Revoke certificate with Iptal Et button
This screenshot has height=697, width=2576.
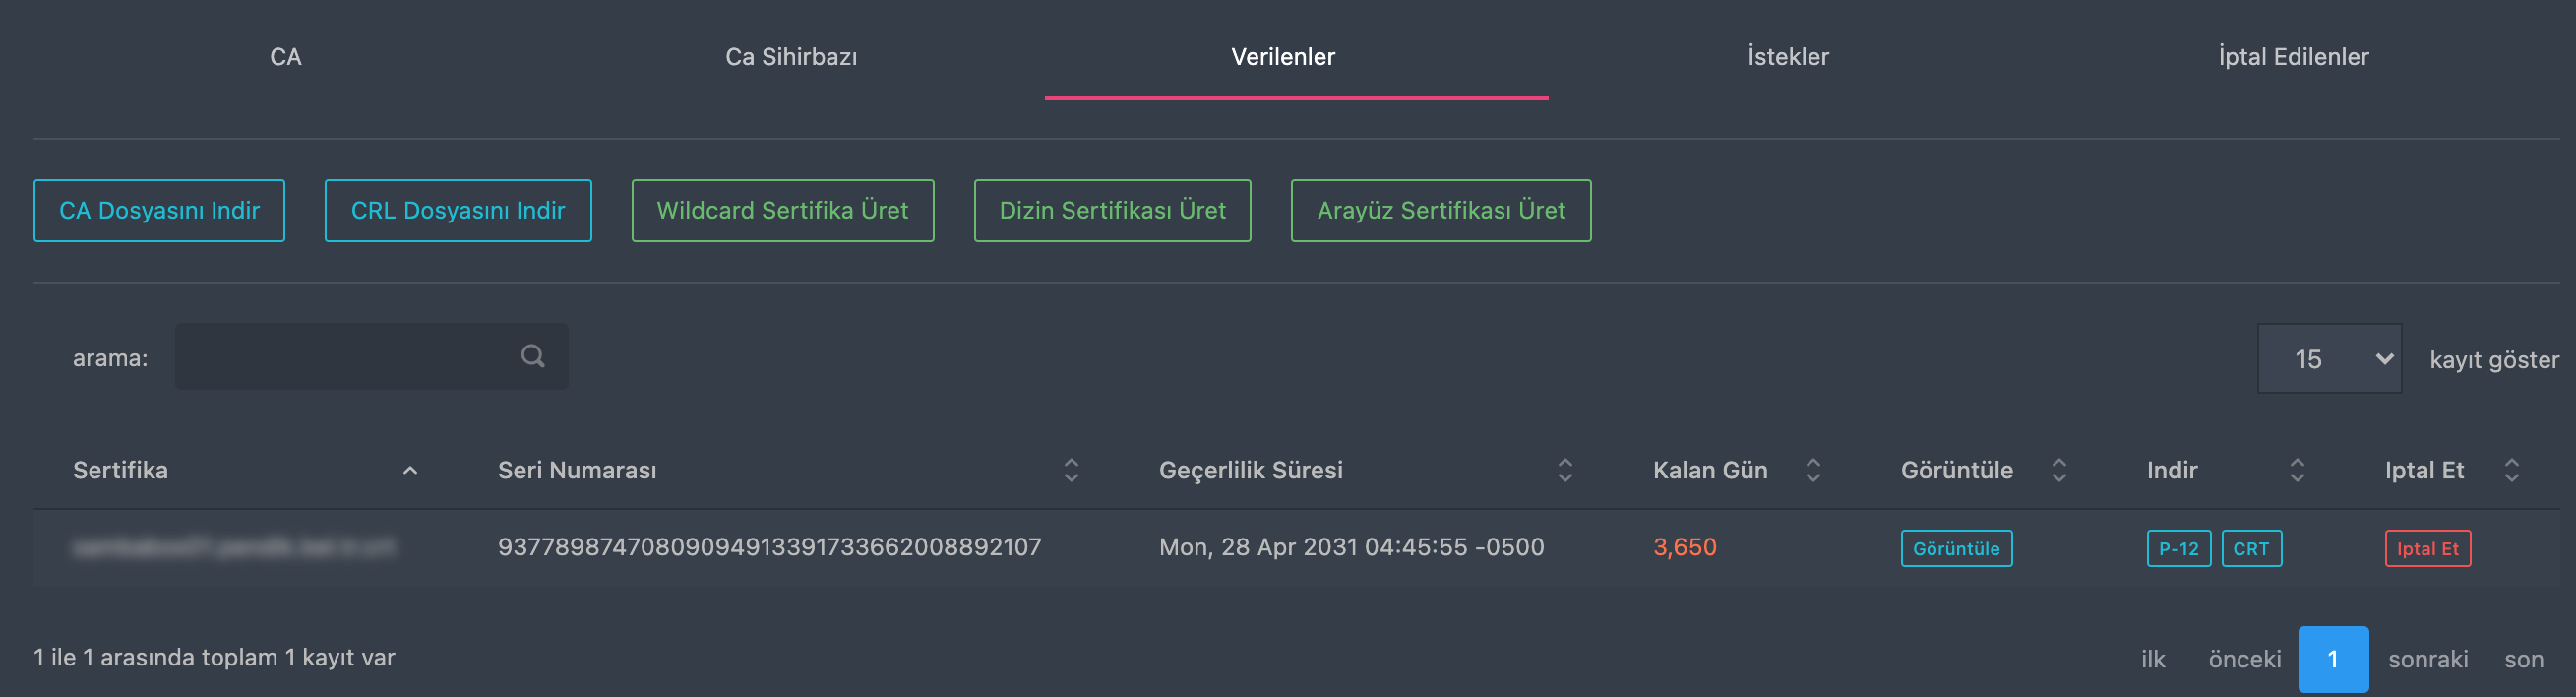[x=2427, y=548]
